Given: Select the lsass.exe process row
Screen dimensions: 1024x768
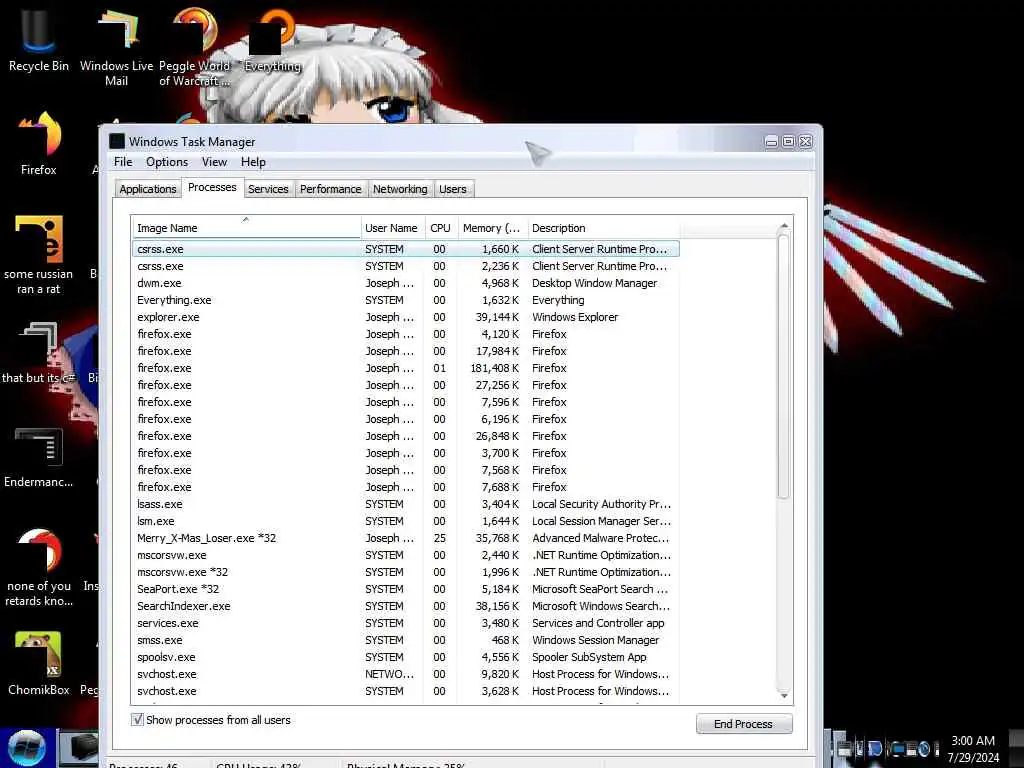Looking at the screenshot, I should pos(406,504).
